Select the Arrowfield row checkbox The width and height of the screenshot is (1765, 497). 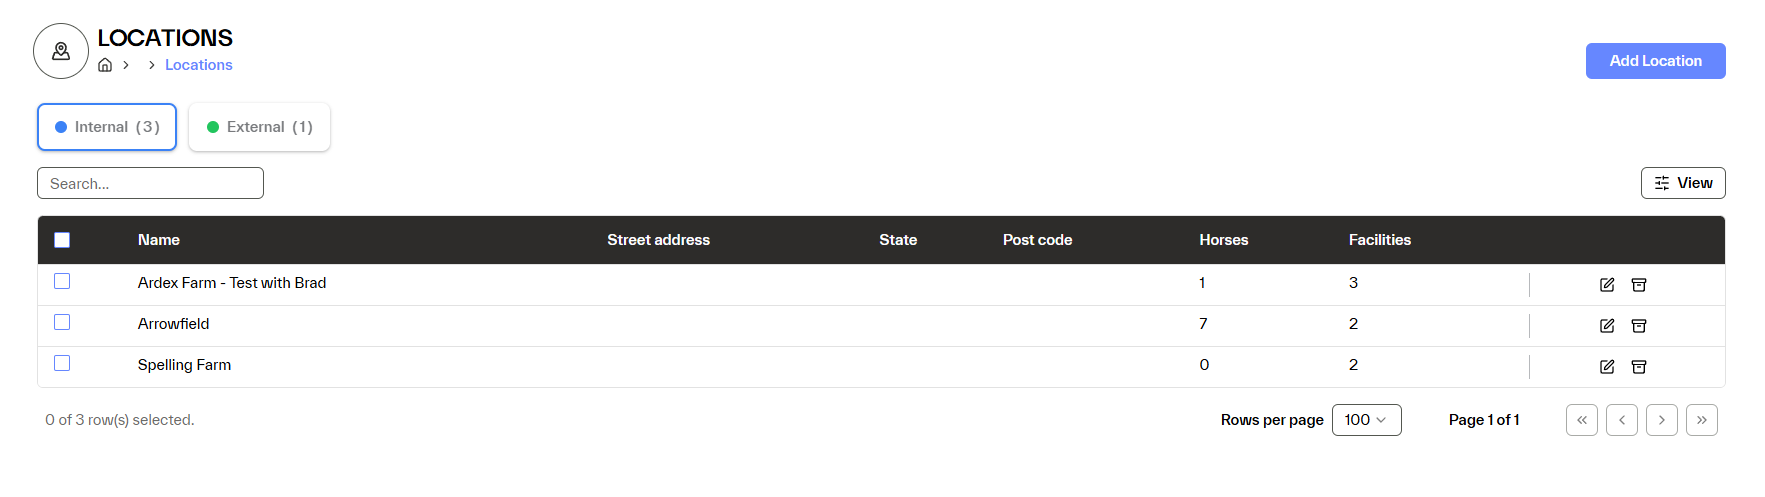62,323
